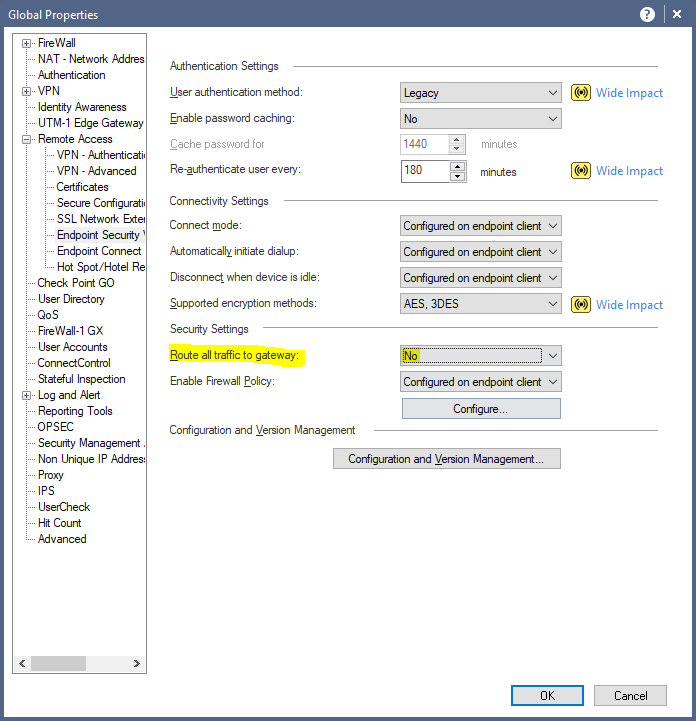696x721 pixels.
Task: Expand the FireWall tree node
Action: [x=27, y=44]
